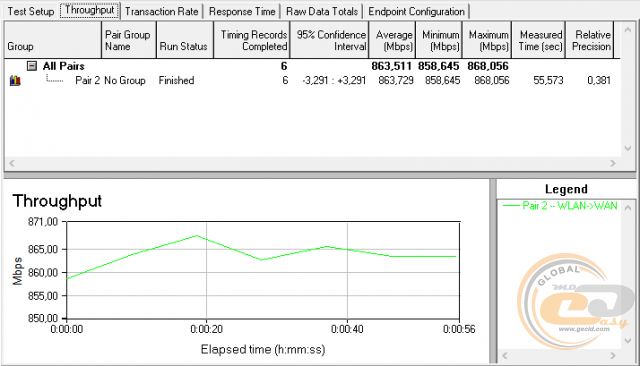Click the Pair Group Name column header
640x366 pixels.
(129, 40)
